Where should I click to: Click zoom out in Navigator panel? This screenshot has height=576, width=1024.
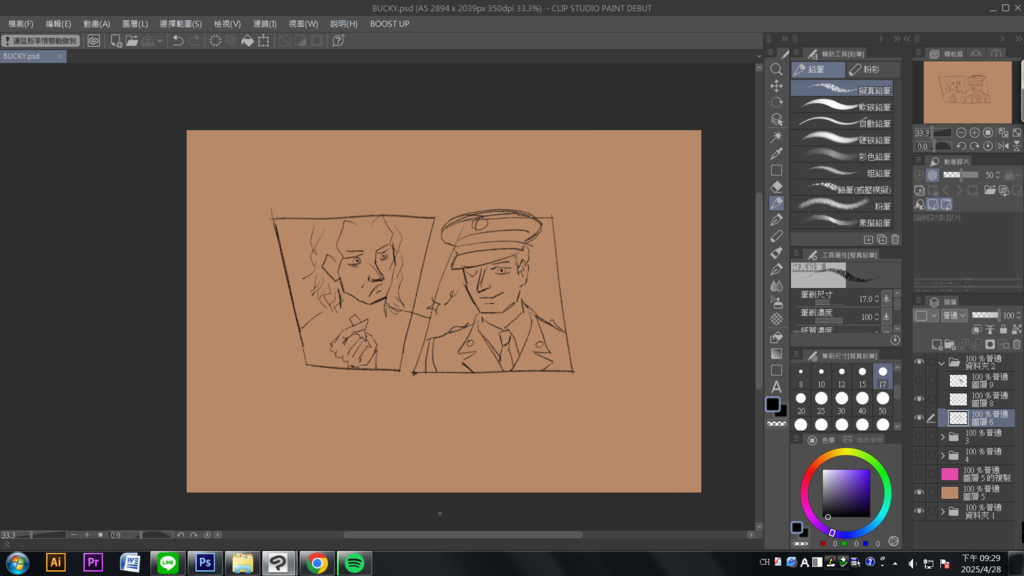(x=961, y=133)
